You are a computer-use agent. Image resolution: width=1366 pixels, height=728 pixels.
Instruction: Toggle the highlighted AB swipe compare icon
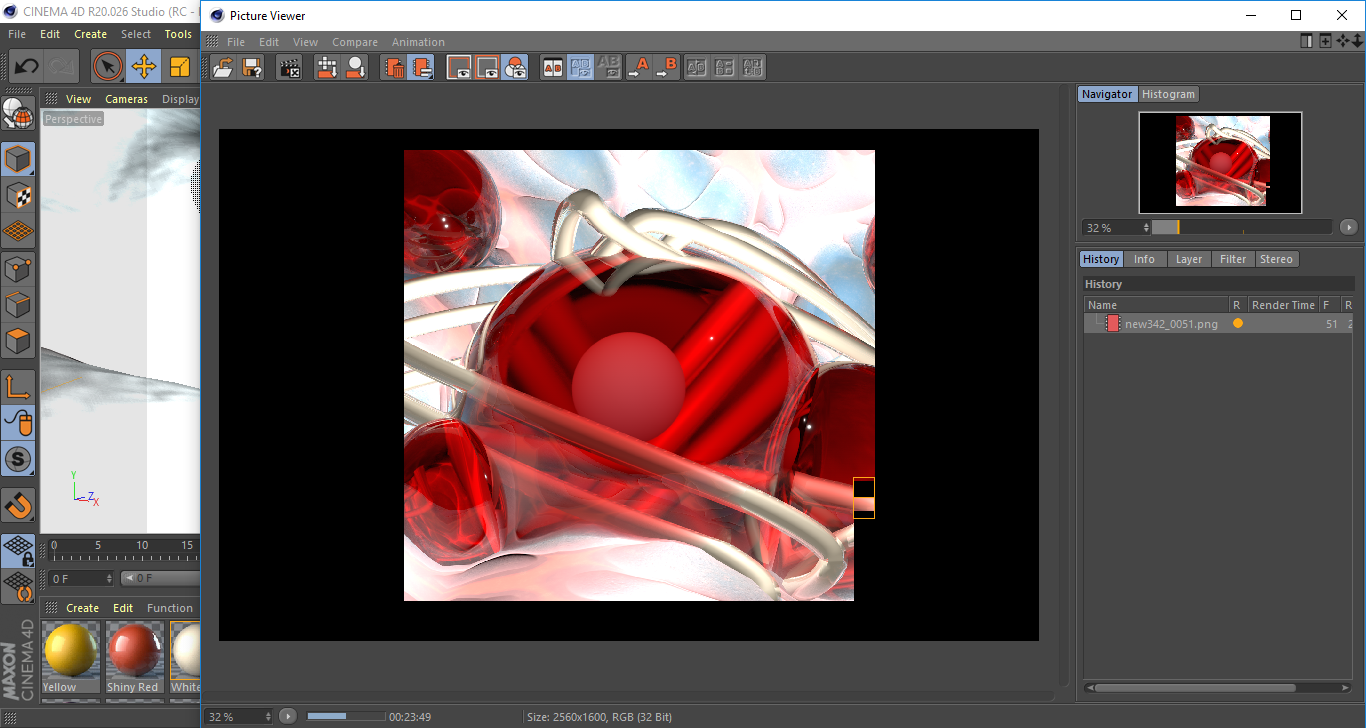tap(581, 68)
